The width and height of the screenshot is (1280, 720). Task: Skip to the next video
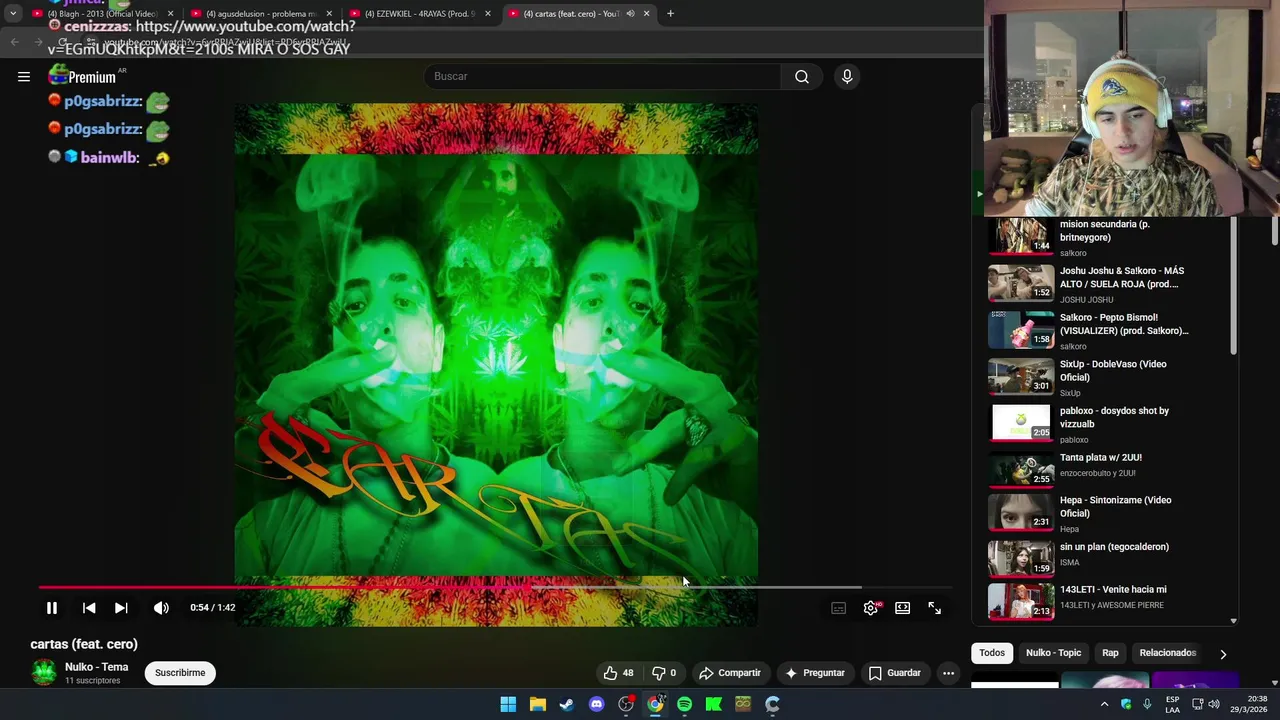pyautogui.click(x=121, y=607)
